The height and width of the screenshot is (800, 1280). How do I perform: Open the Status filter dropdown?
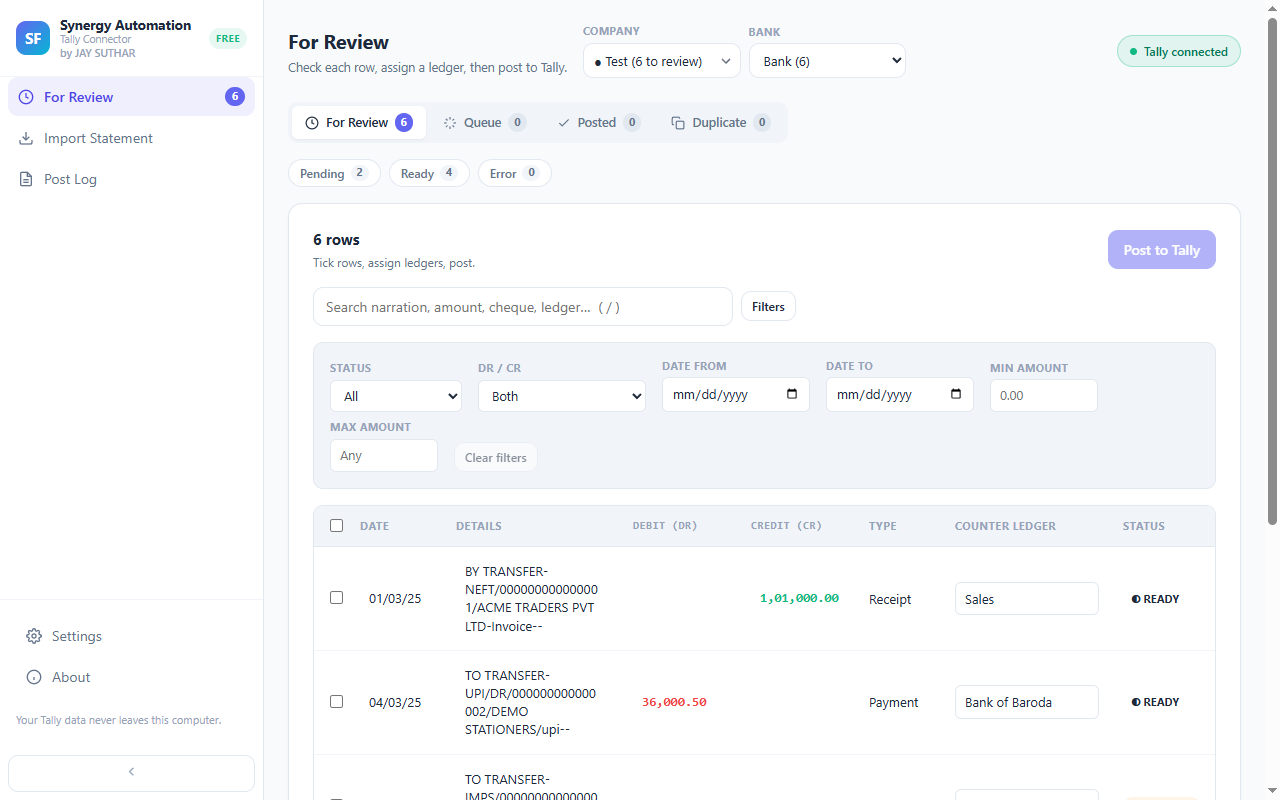coord(396,396)
